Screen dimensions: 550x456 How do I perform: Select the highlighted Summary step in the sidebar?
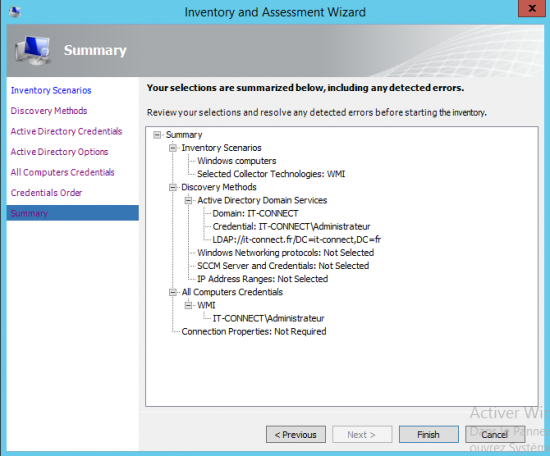(x=73, y=213)
